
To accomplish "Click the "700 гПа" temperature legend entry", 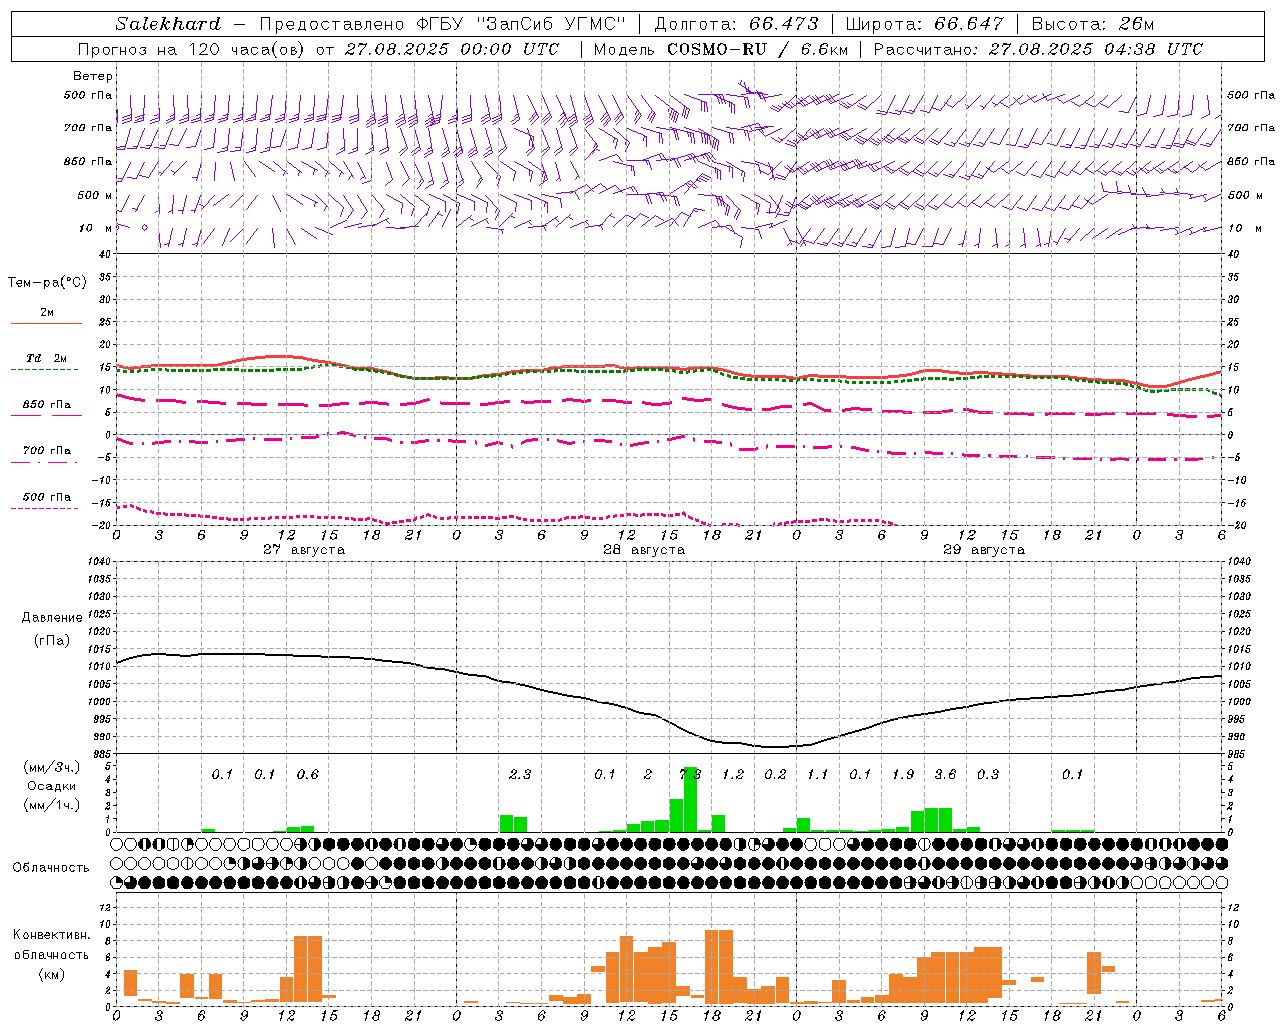I will coord(47,451).
